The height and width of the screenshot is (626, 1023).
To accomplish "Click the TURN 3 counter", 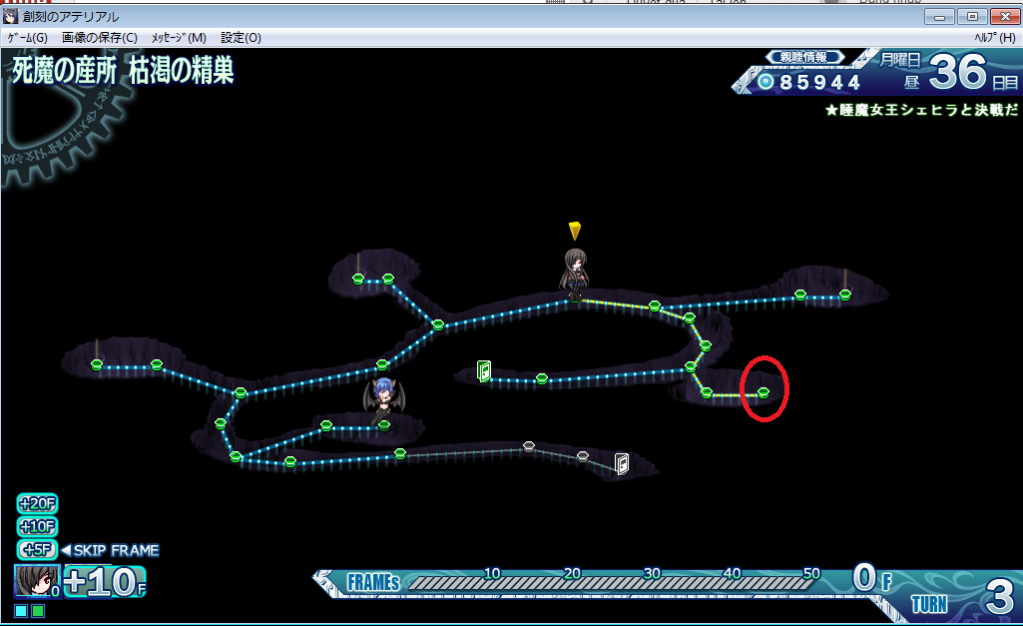I will [x=963, y=598].
